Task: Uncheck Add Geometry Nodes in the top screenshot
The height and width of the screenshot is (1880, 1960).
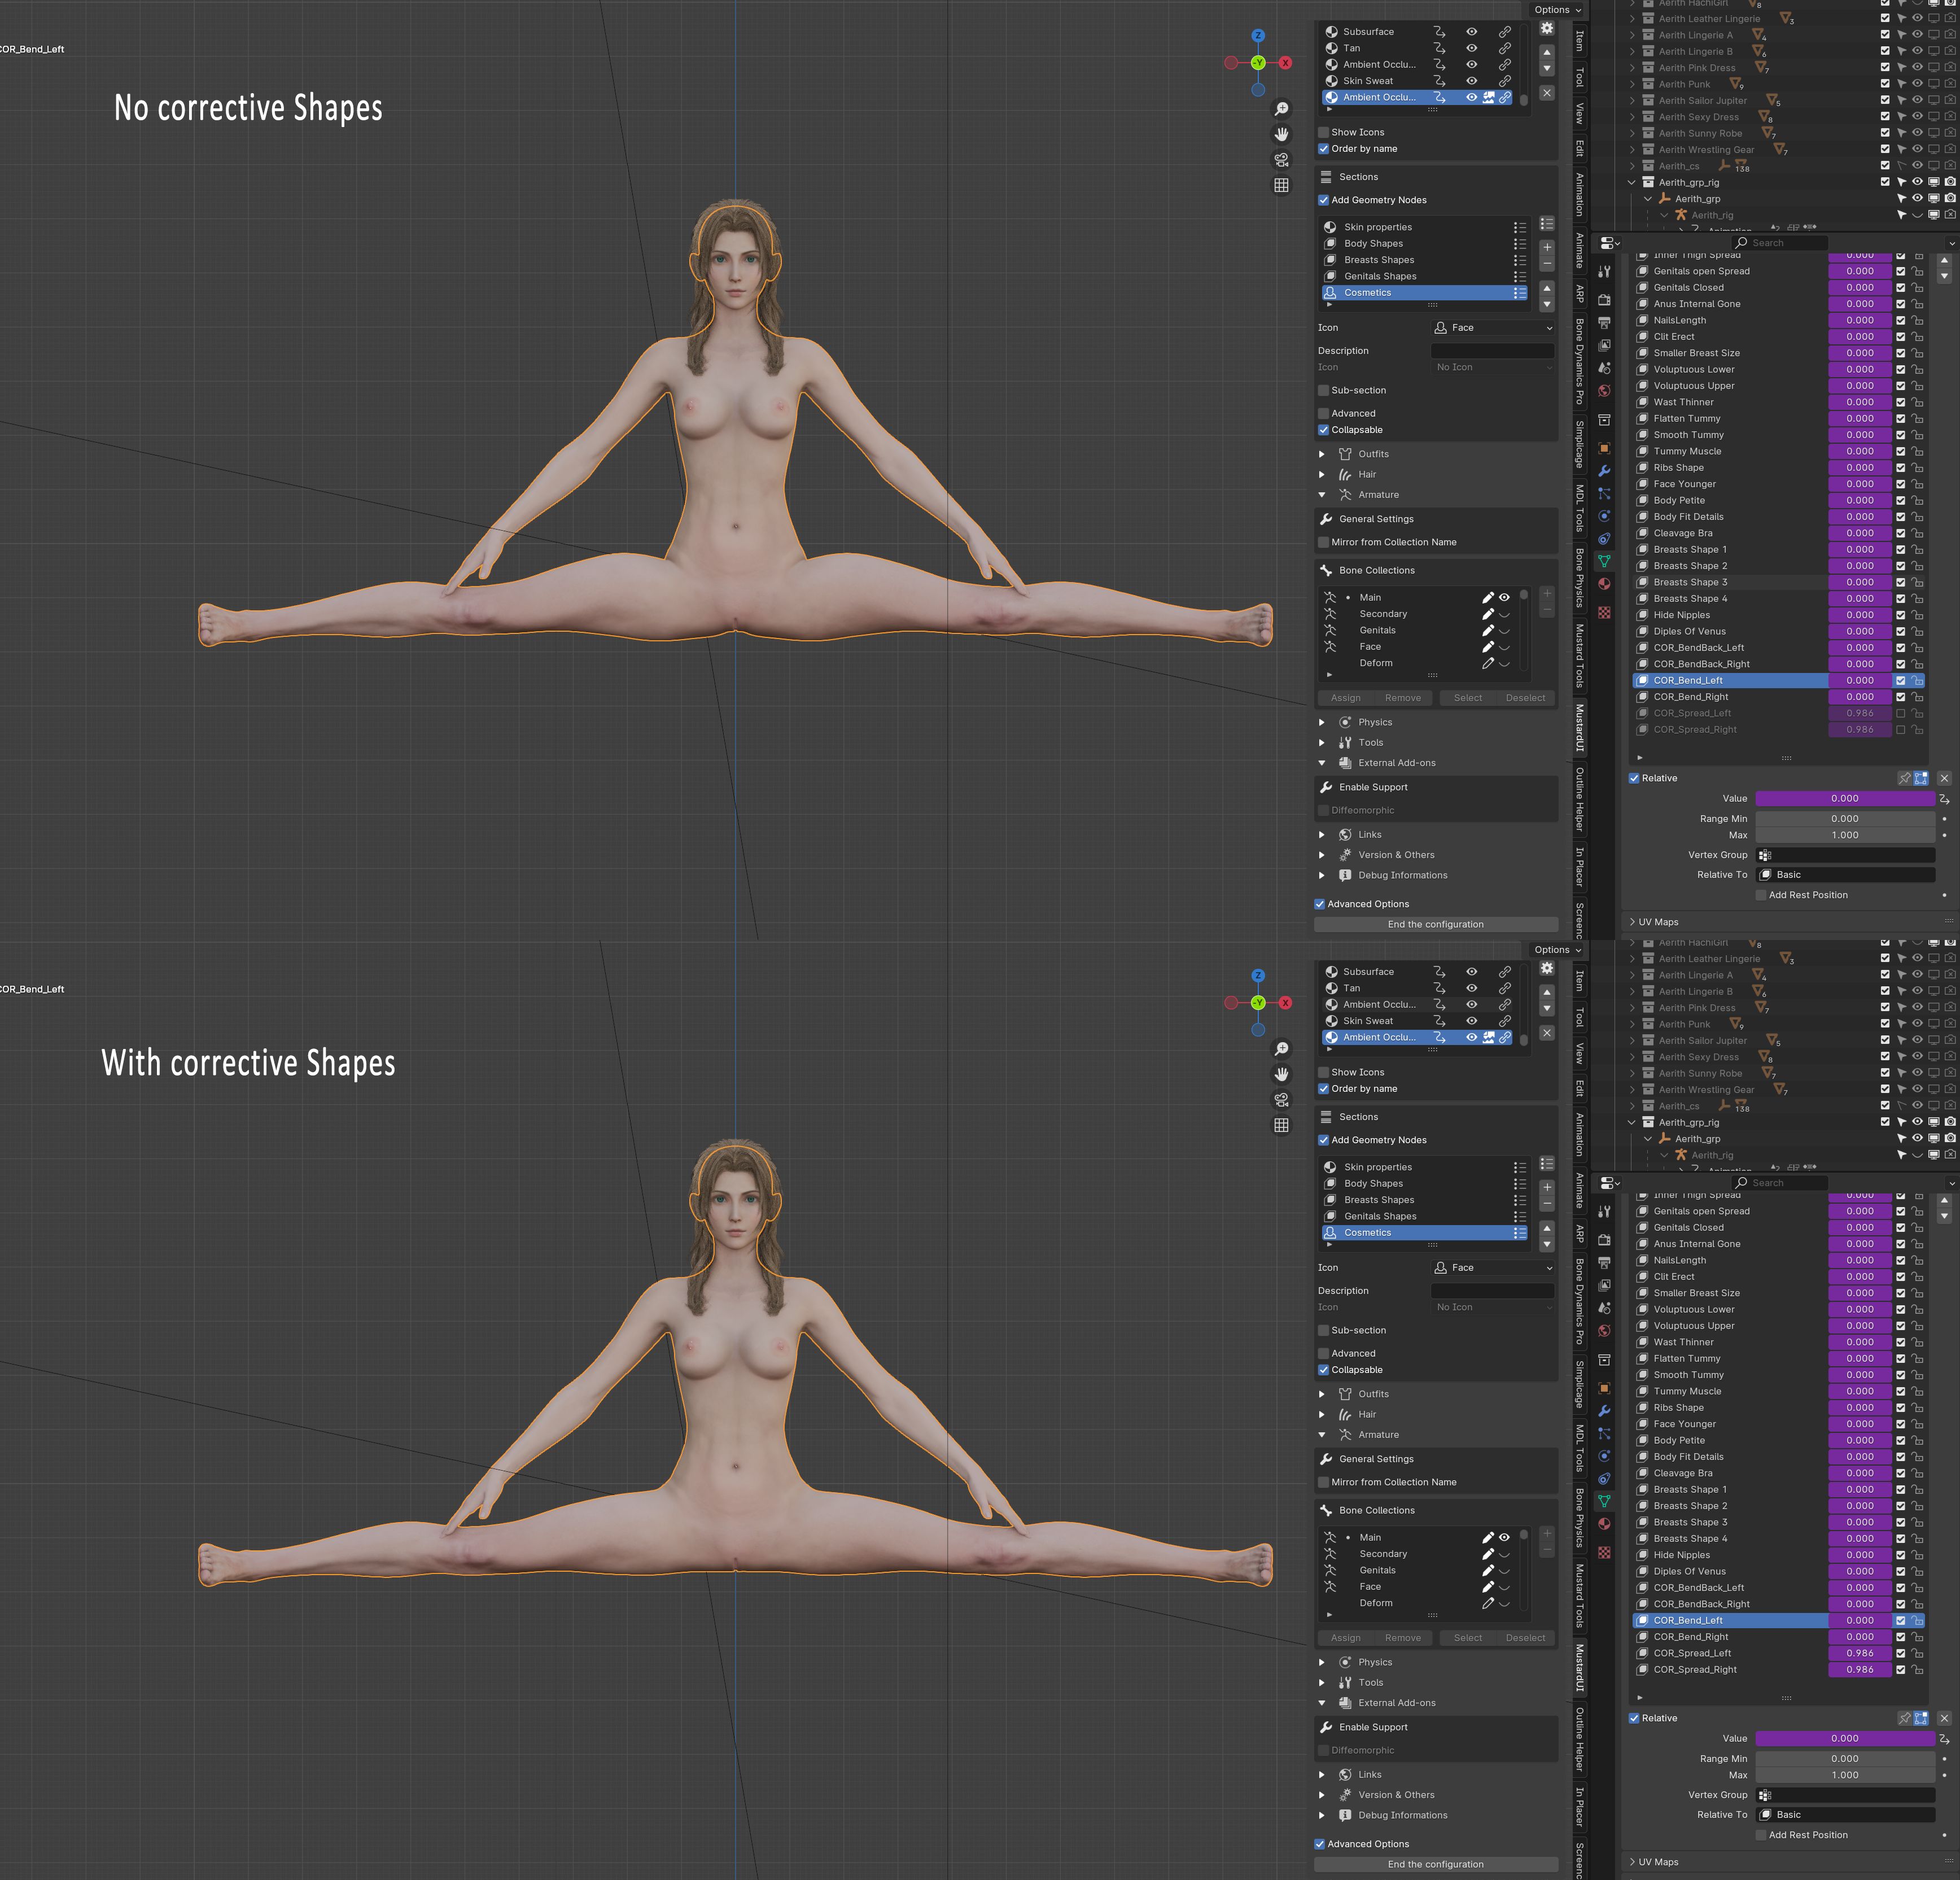Action: tap(1323, 200)
